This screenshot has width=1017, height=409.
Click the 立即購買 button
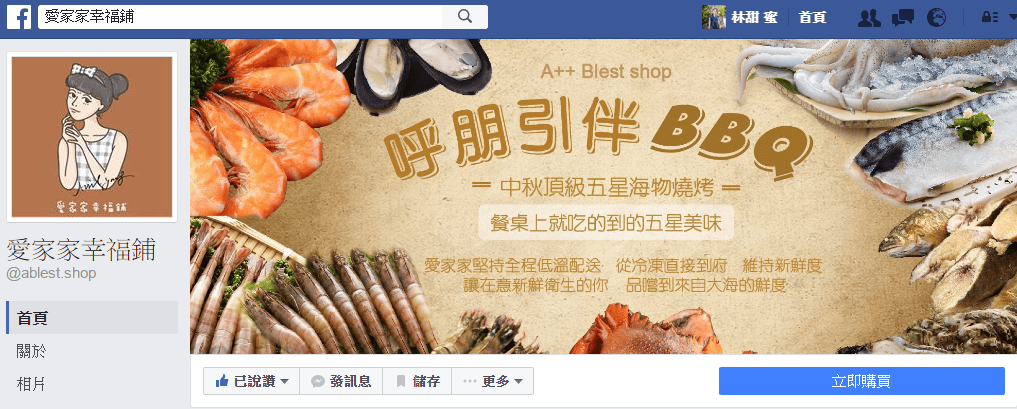tap(861, 381)
